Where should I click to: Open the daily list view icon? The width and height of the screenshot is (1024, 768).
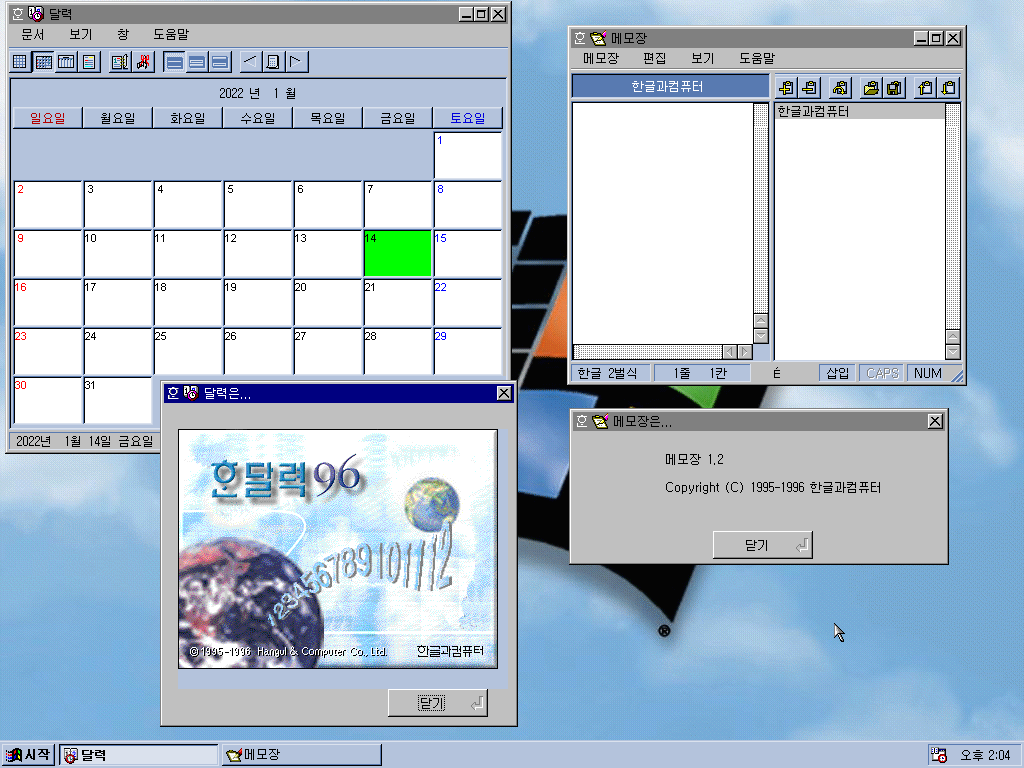click(x=89, y=62)
